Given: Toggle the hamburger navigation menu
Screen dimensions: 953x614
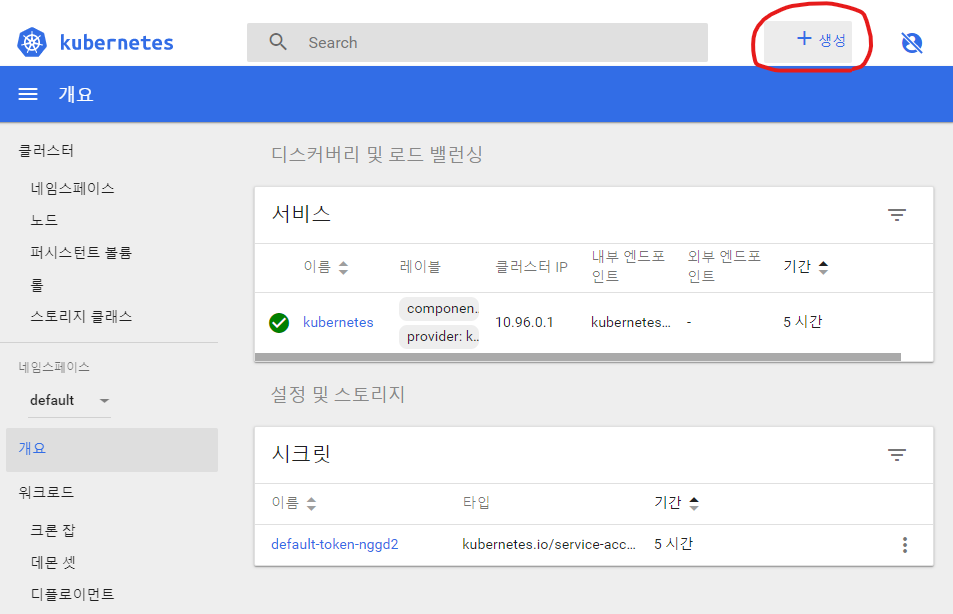Looking at the screenshot, I should click(x=28, y=94).
